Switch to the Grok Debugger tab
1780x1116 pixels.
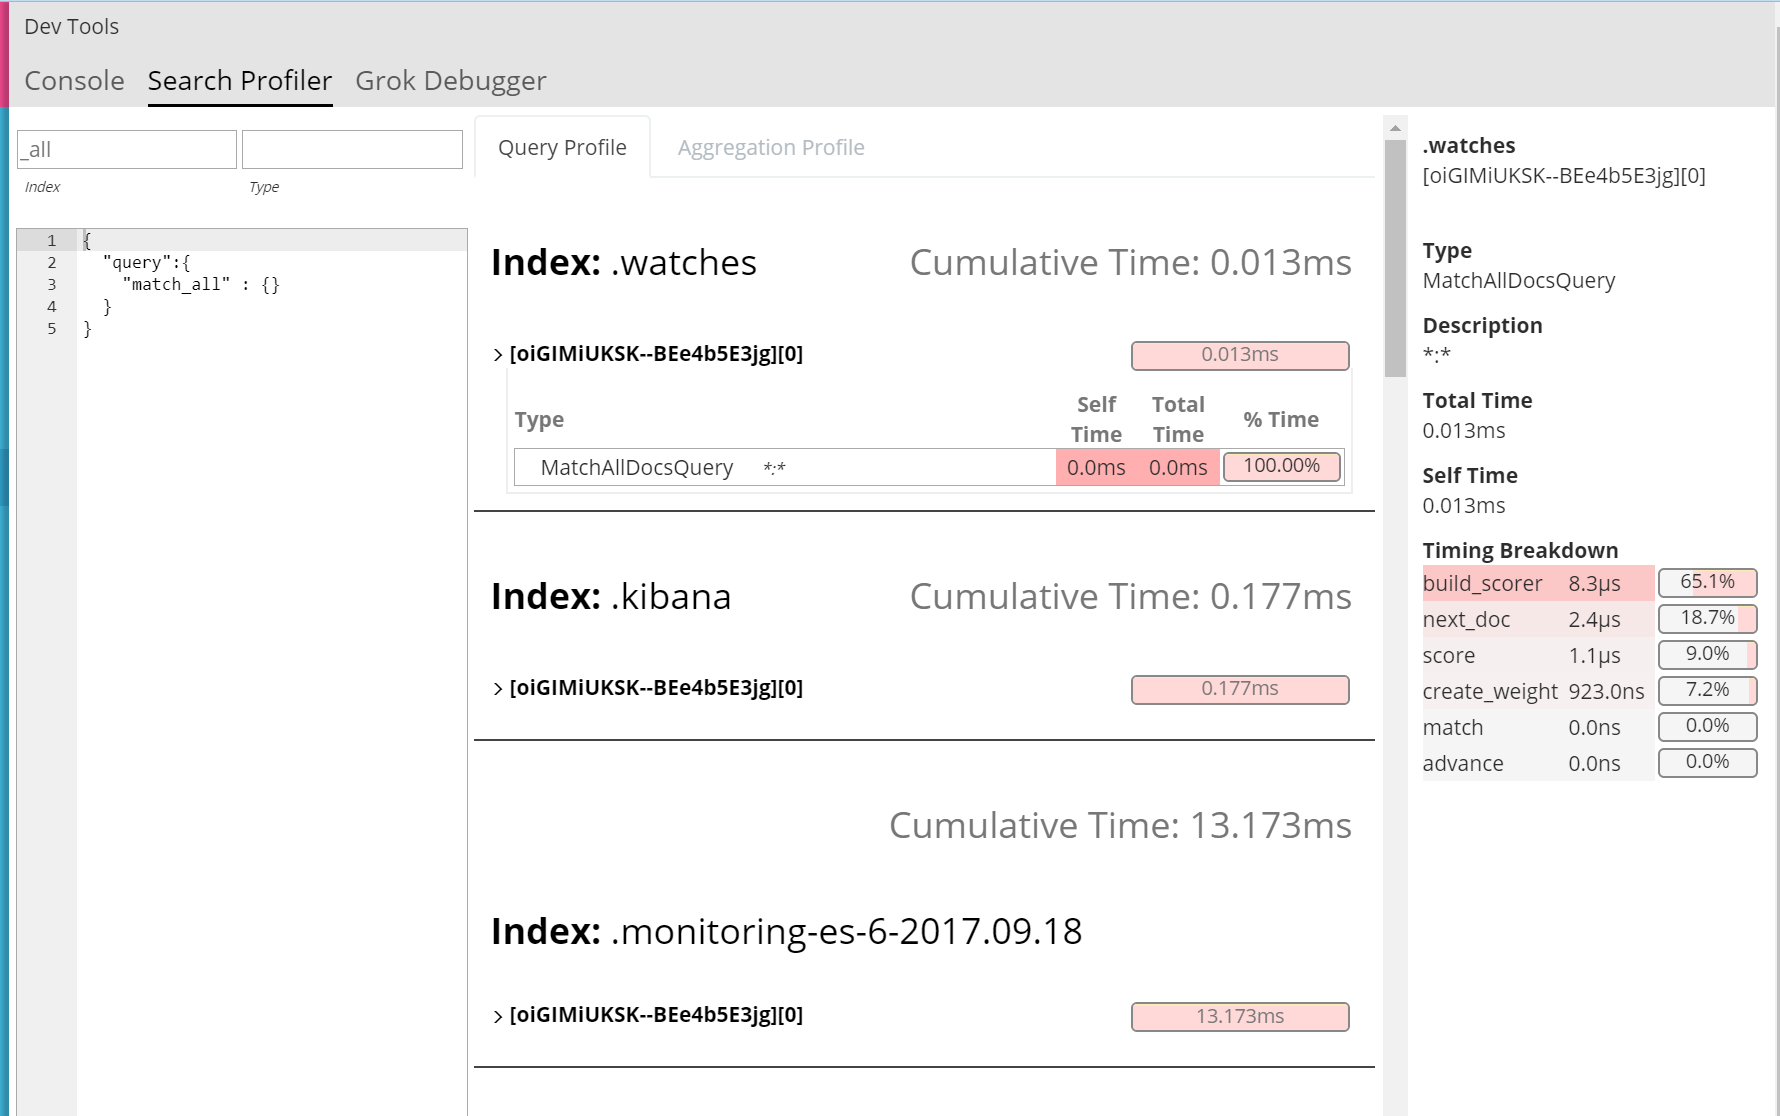coord(451,80)
